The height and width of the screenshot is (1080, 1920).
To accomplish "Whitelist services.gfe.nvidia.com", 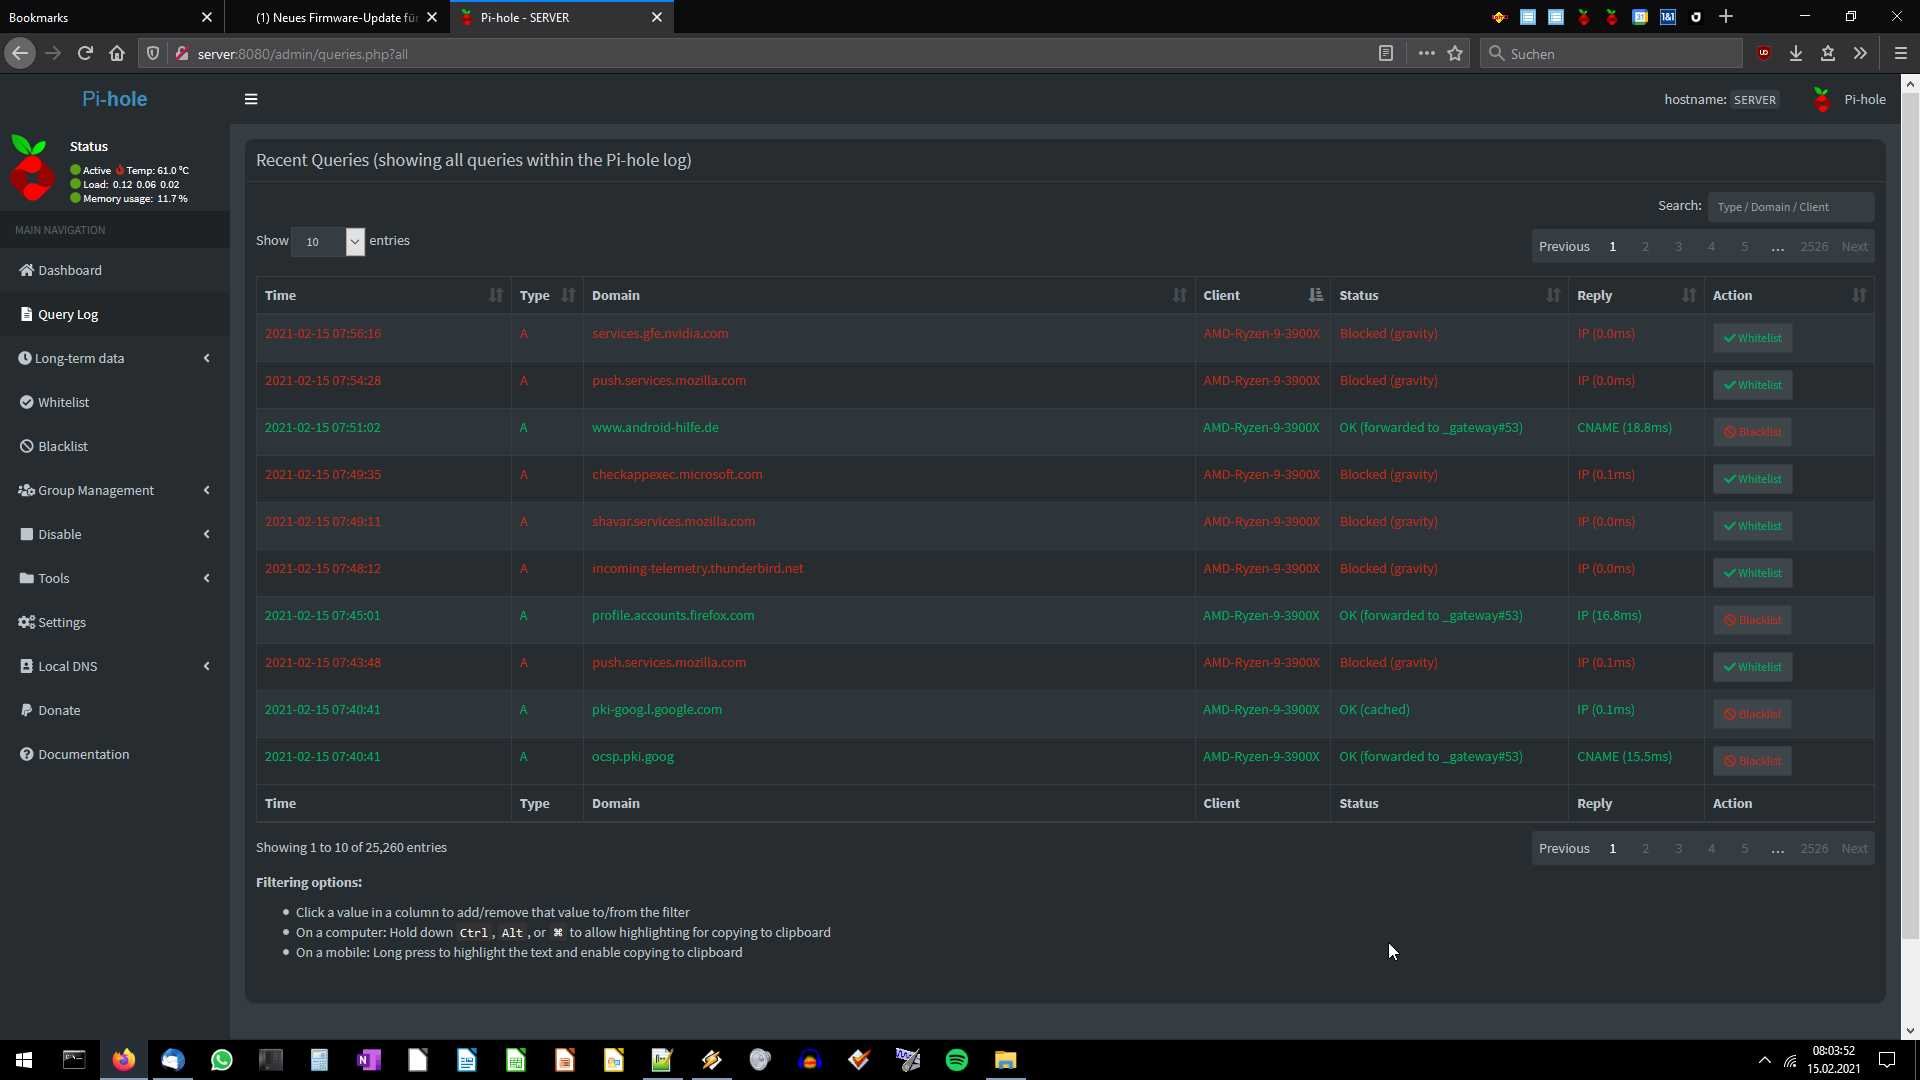I will tap(1752, 338).
